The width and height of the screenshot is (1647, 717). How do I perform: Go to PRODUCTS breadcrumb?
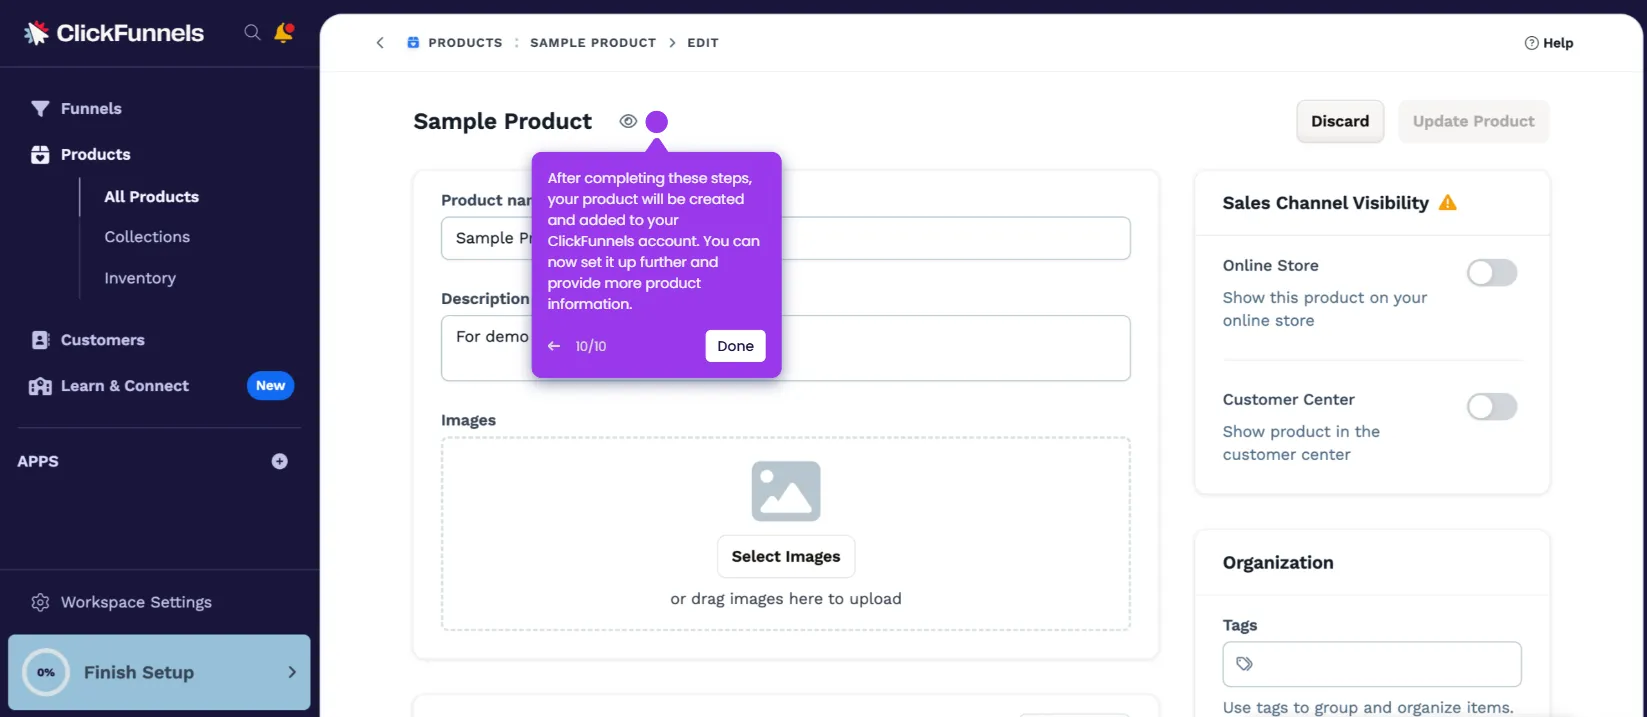tap(465, 43)
